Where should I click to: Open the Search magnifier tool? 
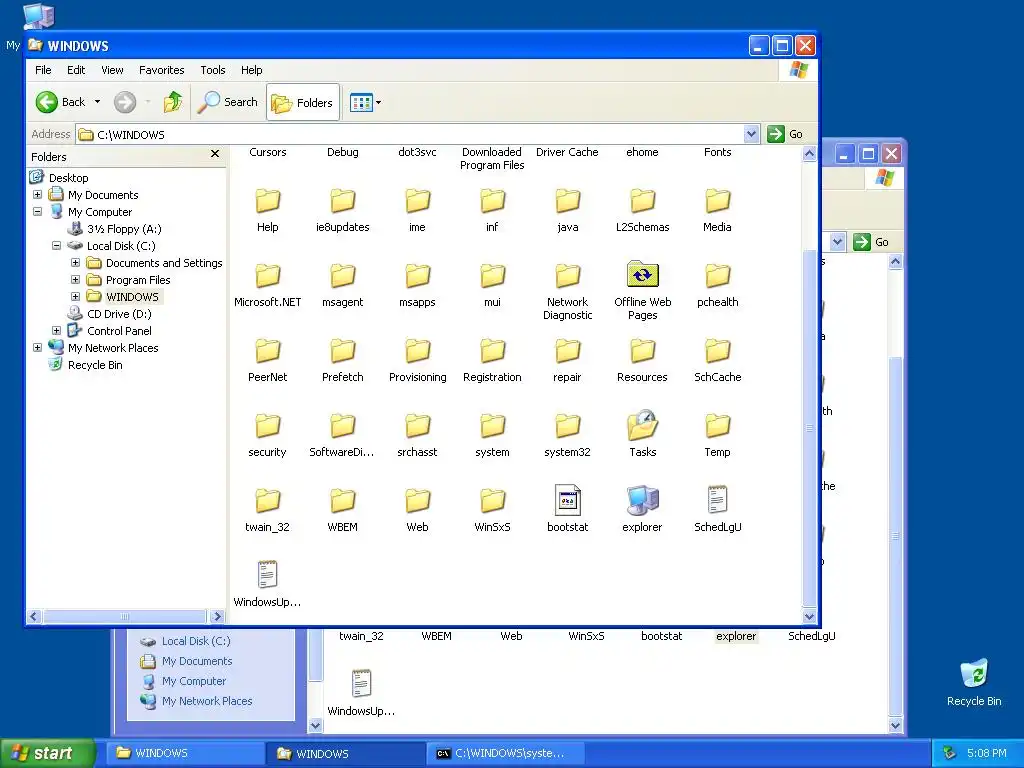click(x=228, y=102)
